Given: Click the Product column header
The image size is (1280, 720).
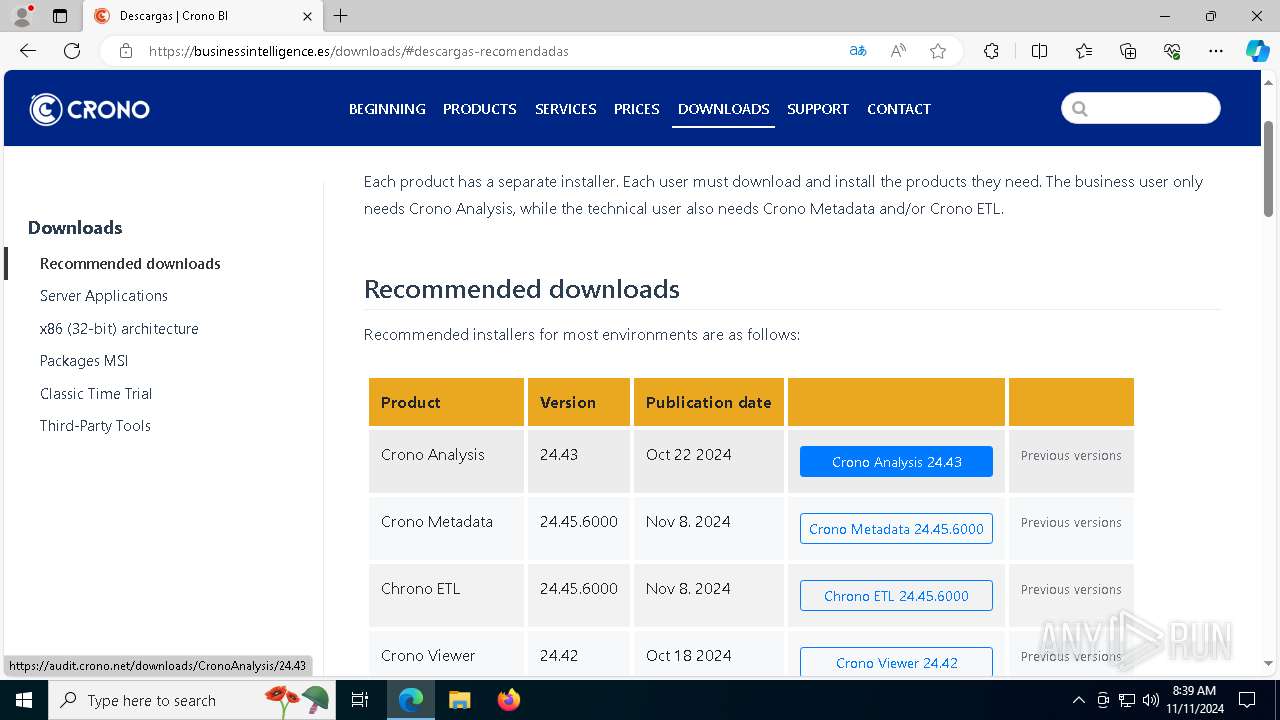Looking at the screenshot, I should 446,402.
